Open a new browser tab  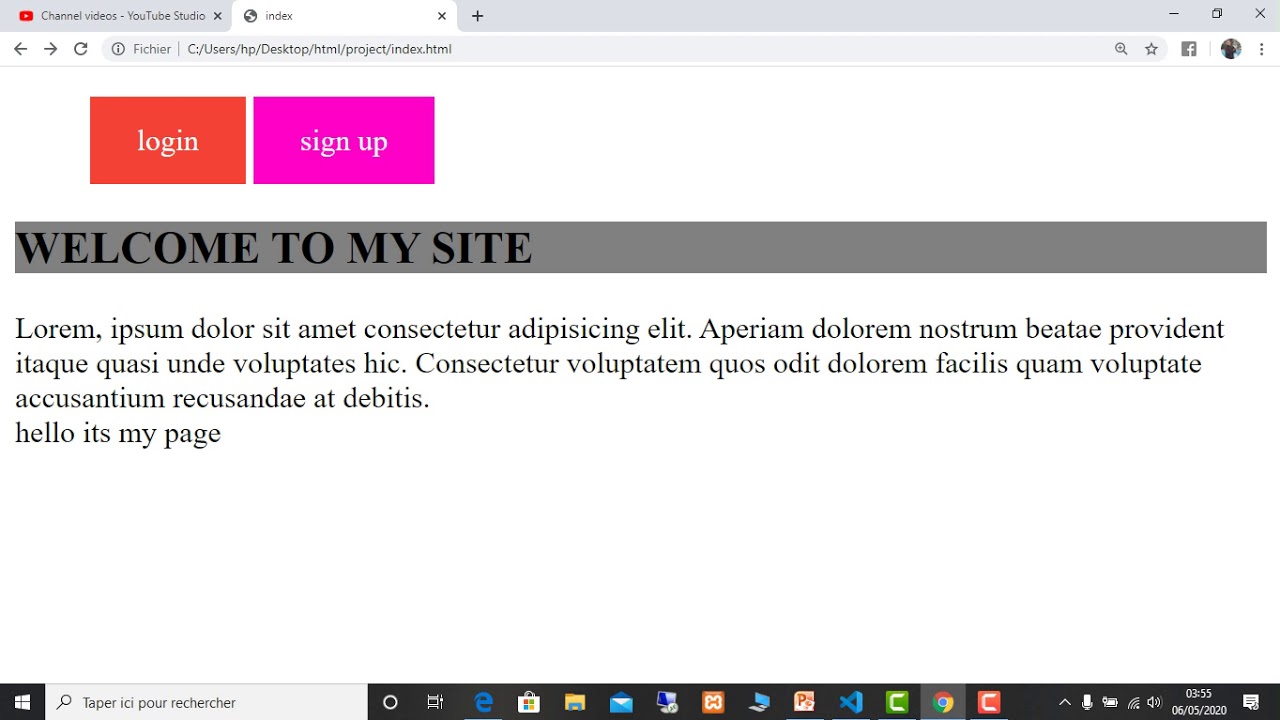tap(478, 16)
